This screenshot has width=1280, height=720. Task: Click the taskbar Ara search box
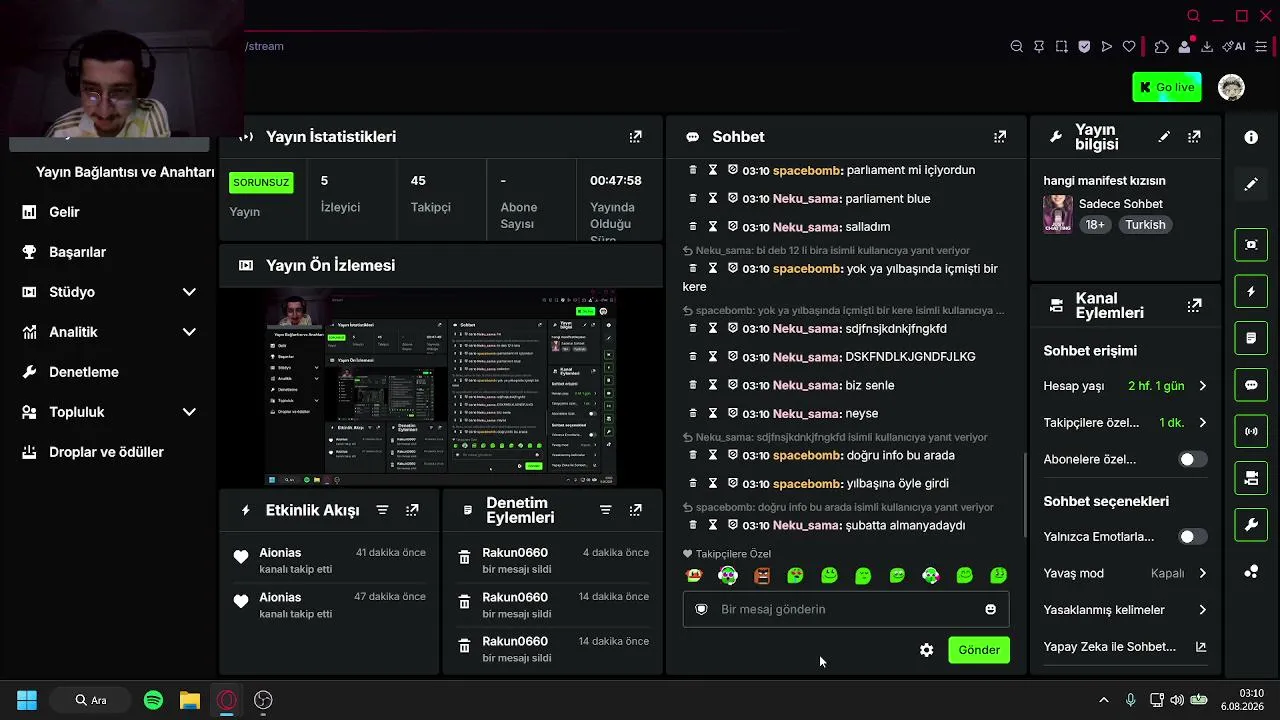click(x=91, y=700)
